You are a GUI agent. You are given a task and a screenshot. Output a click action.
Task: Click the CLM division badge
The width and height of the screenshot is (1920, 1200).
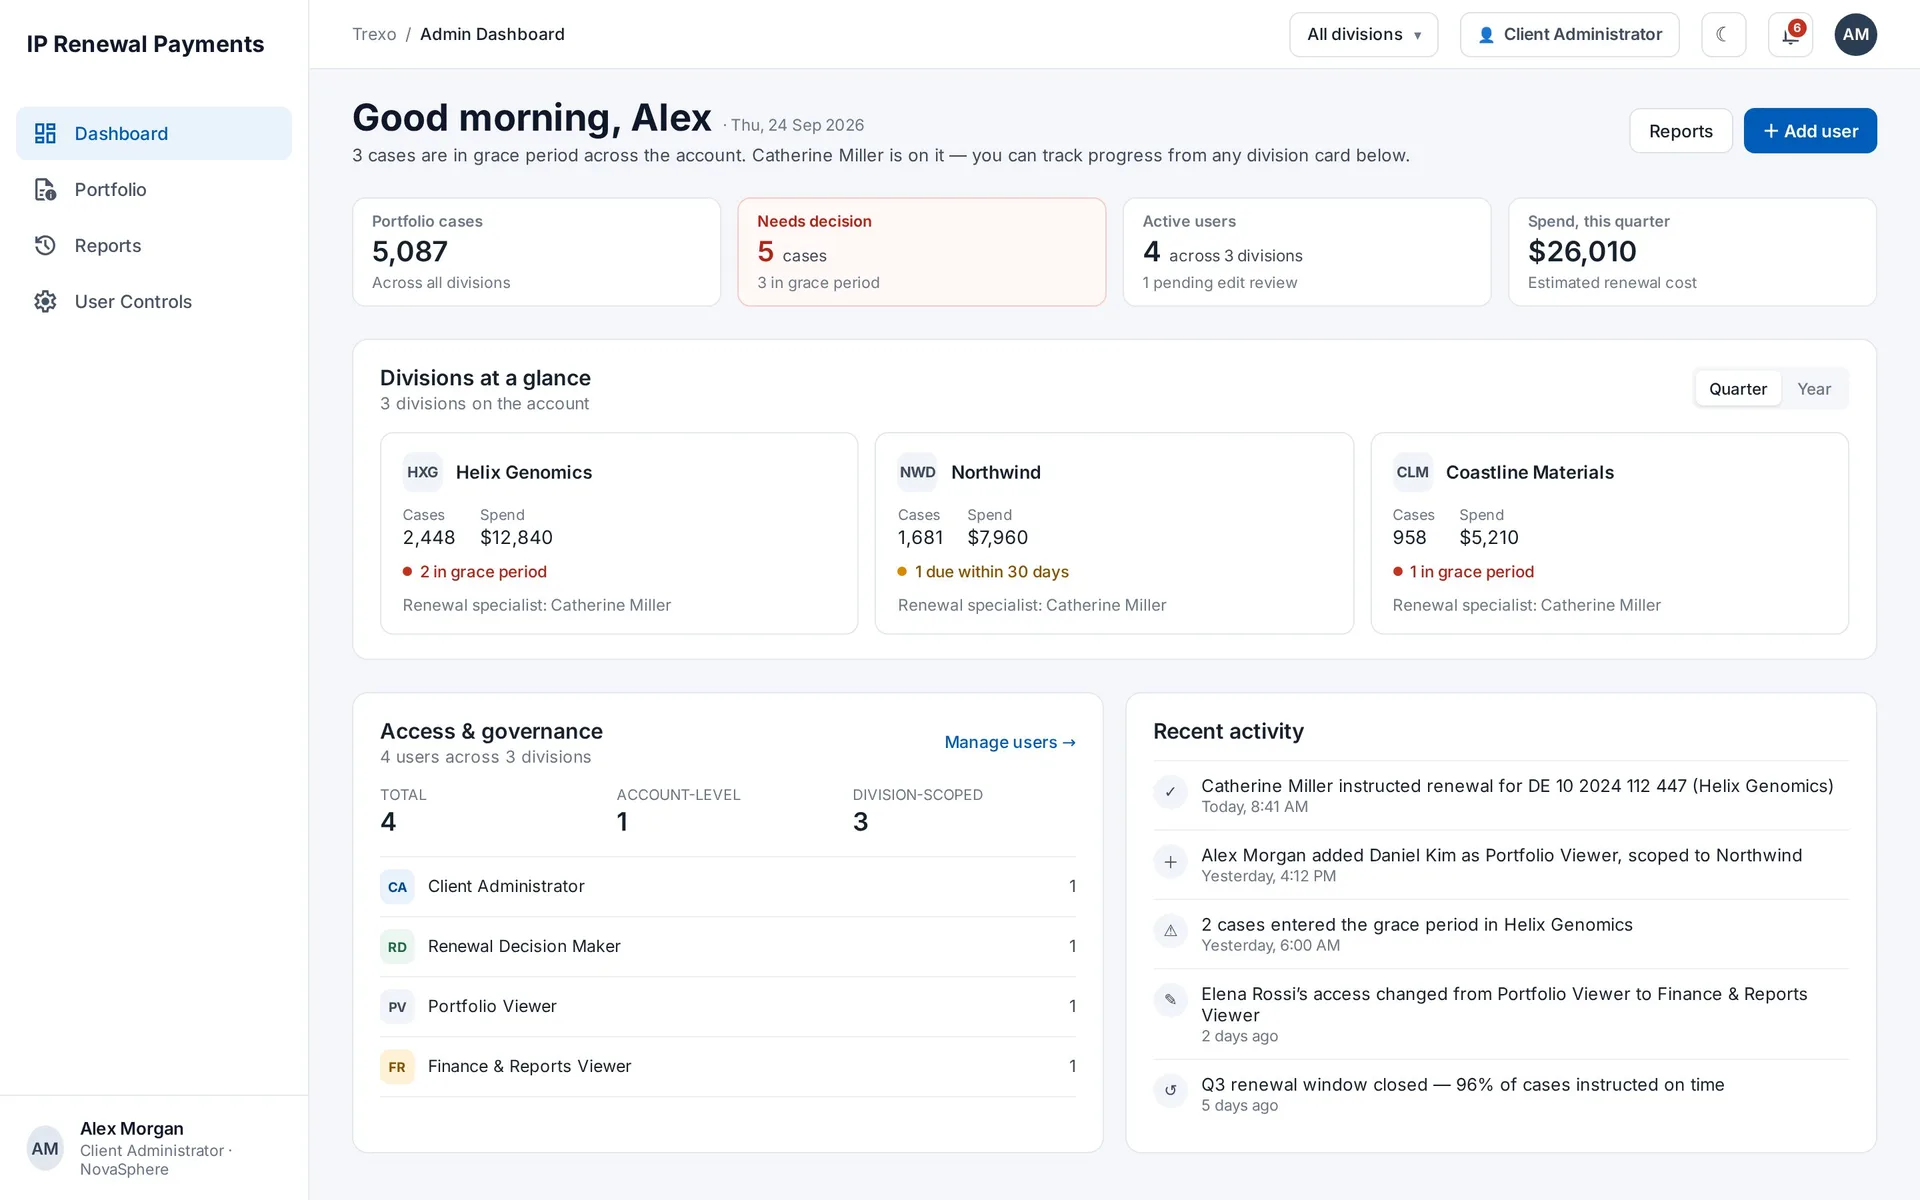[1412, 472]
